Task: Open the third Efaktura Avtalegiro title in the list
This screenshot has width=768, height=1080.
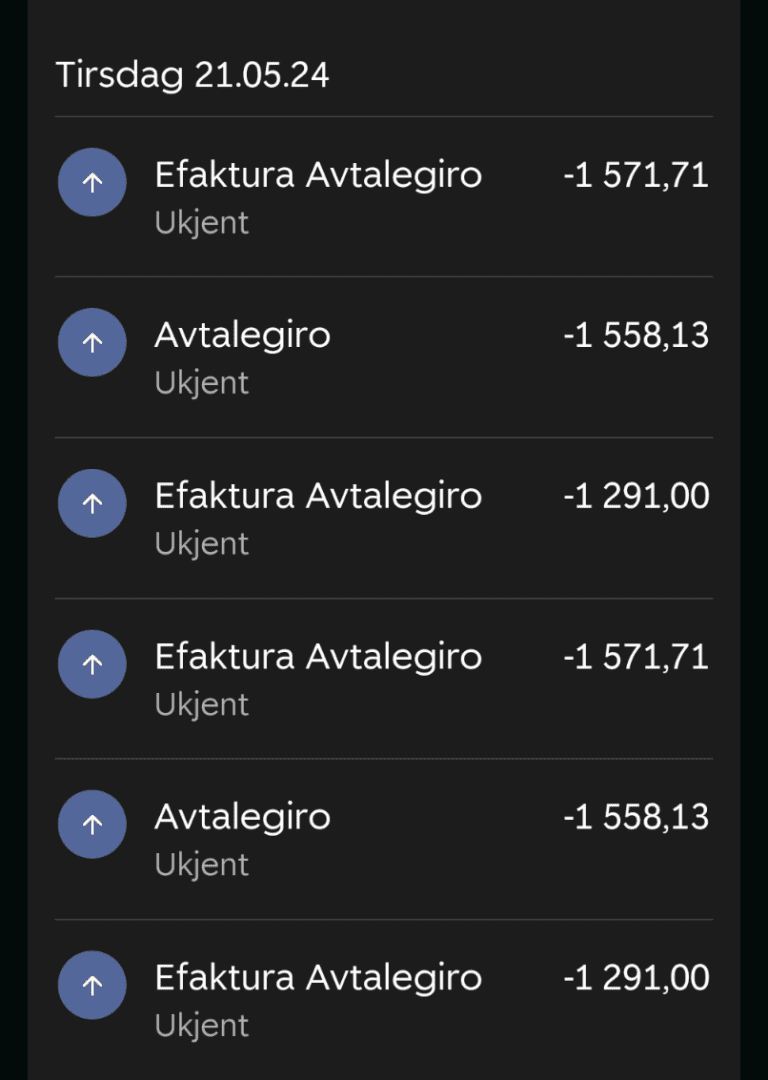Action: pyautogui.click(x=318, y=656)
